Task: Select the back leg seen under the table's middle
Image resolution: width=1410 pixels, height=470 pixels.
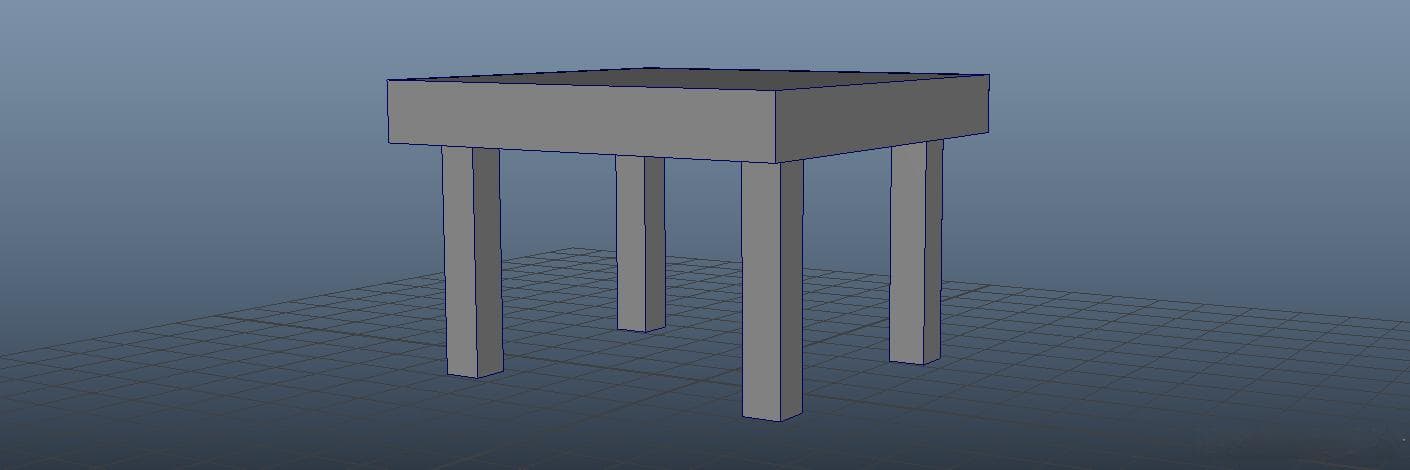Action: pos(640,243)
